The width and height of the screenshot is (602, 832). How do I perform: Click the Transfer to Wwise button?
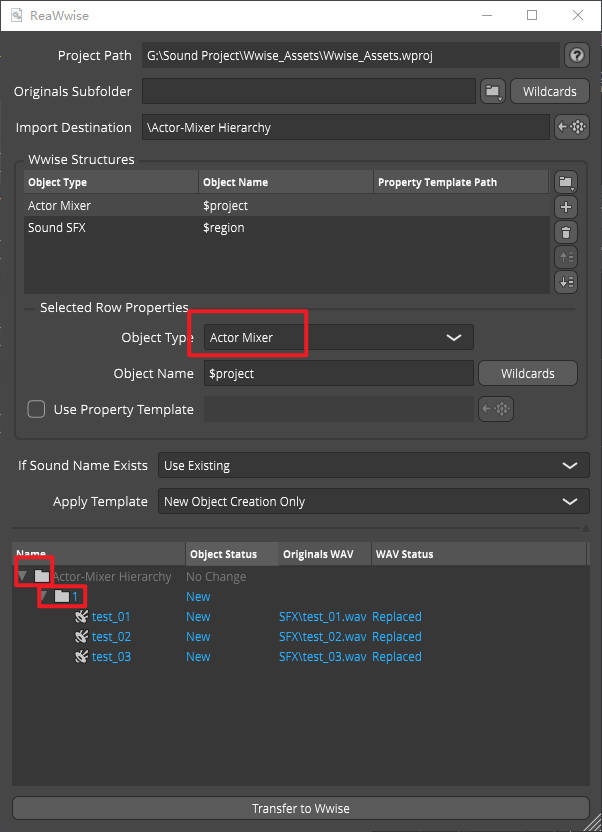301,808
